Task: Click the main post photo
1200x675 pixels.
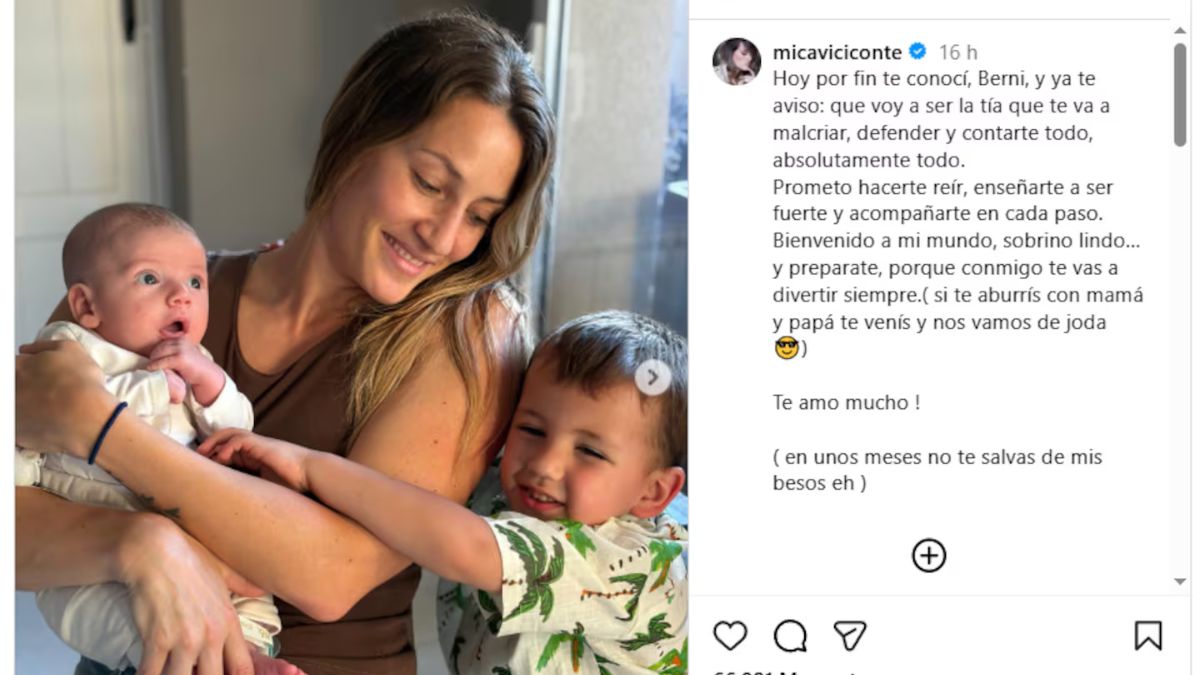Action: coord(351,337)
